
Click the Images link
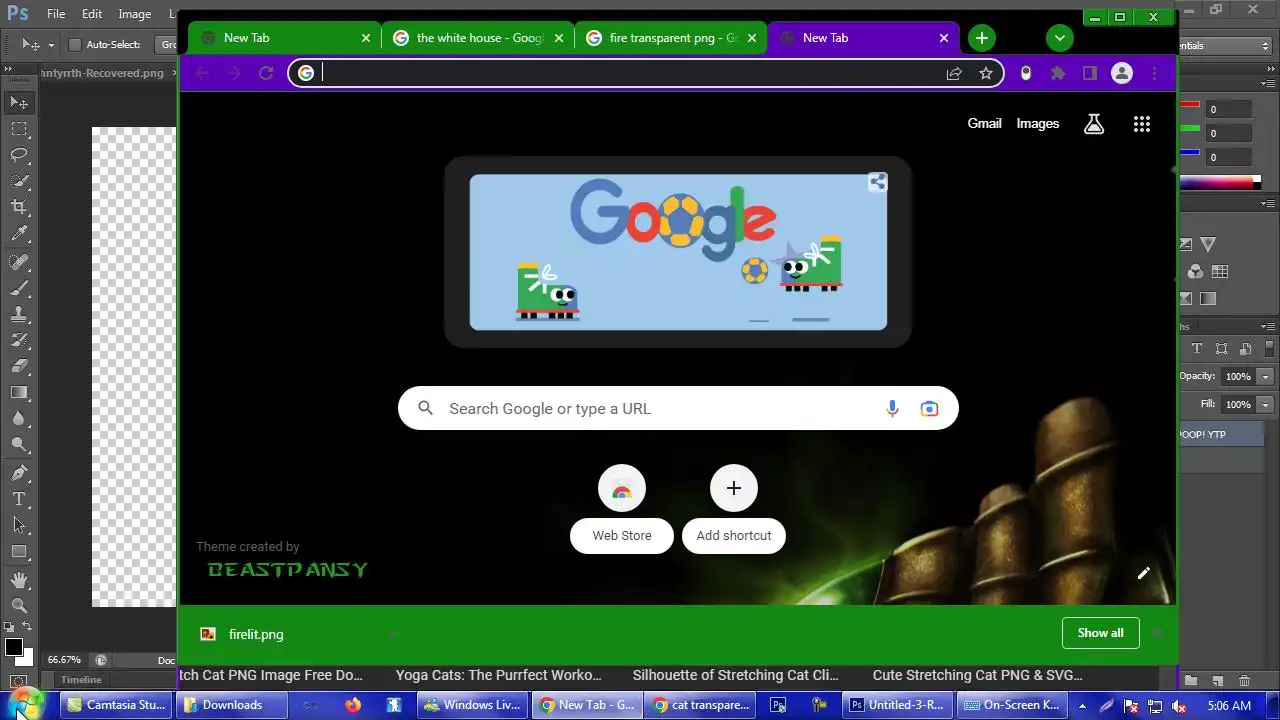[x=1038, y=123]
